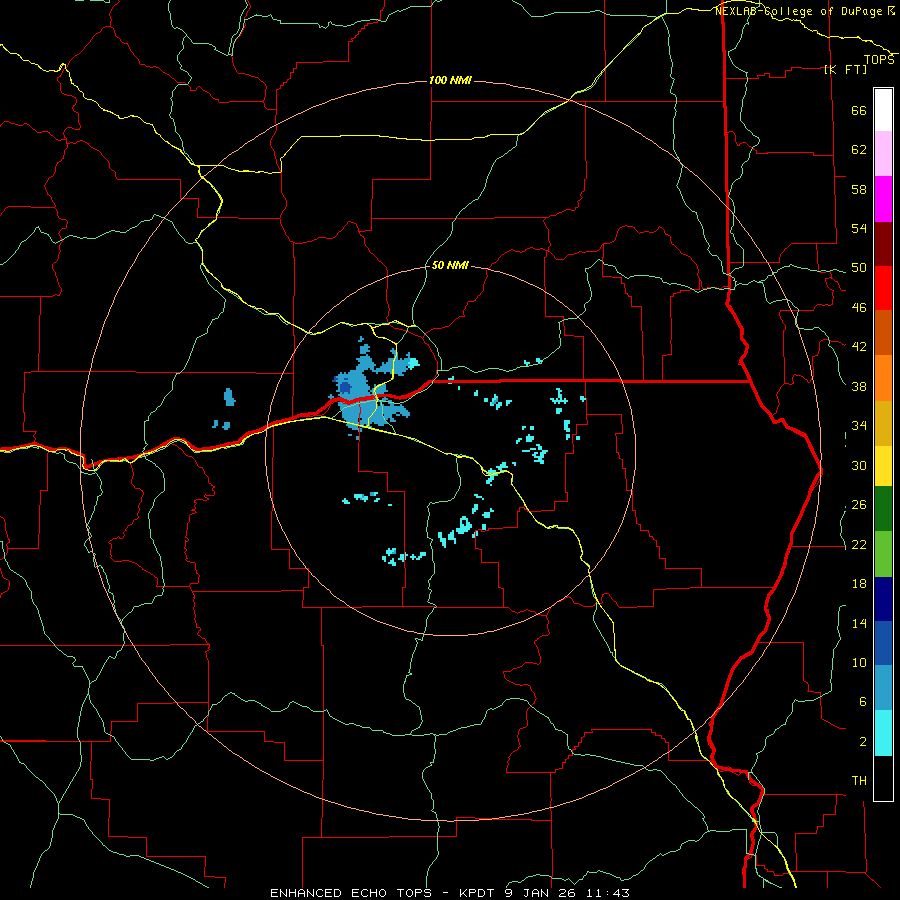Click the yellow 30 kft legend swatch
This screenshot has height=900, width=900.
(883, 466)
